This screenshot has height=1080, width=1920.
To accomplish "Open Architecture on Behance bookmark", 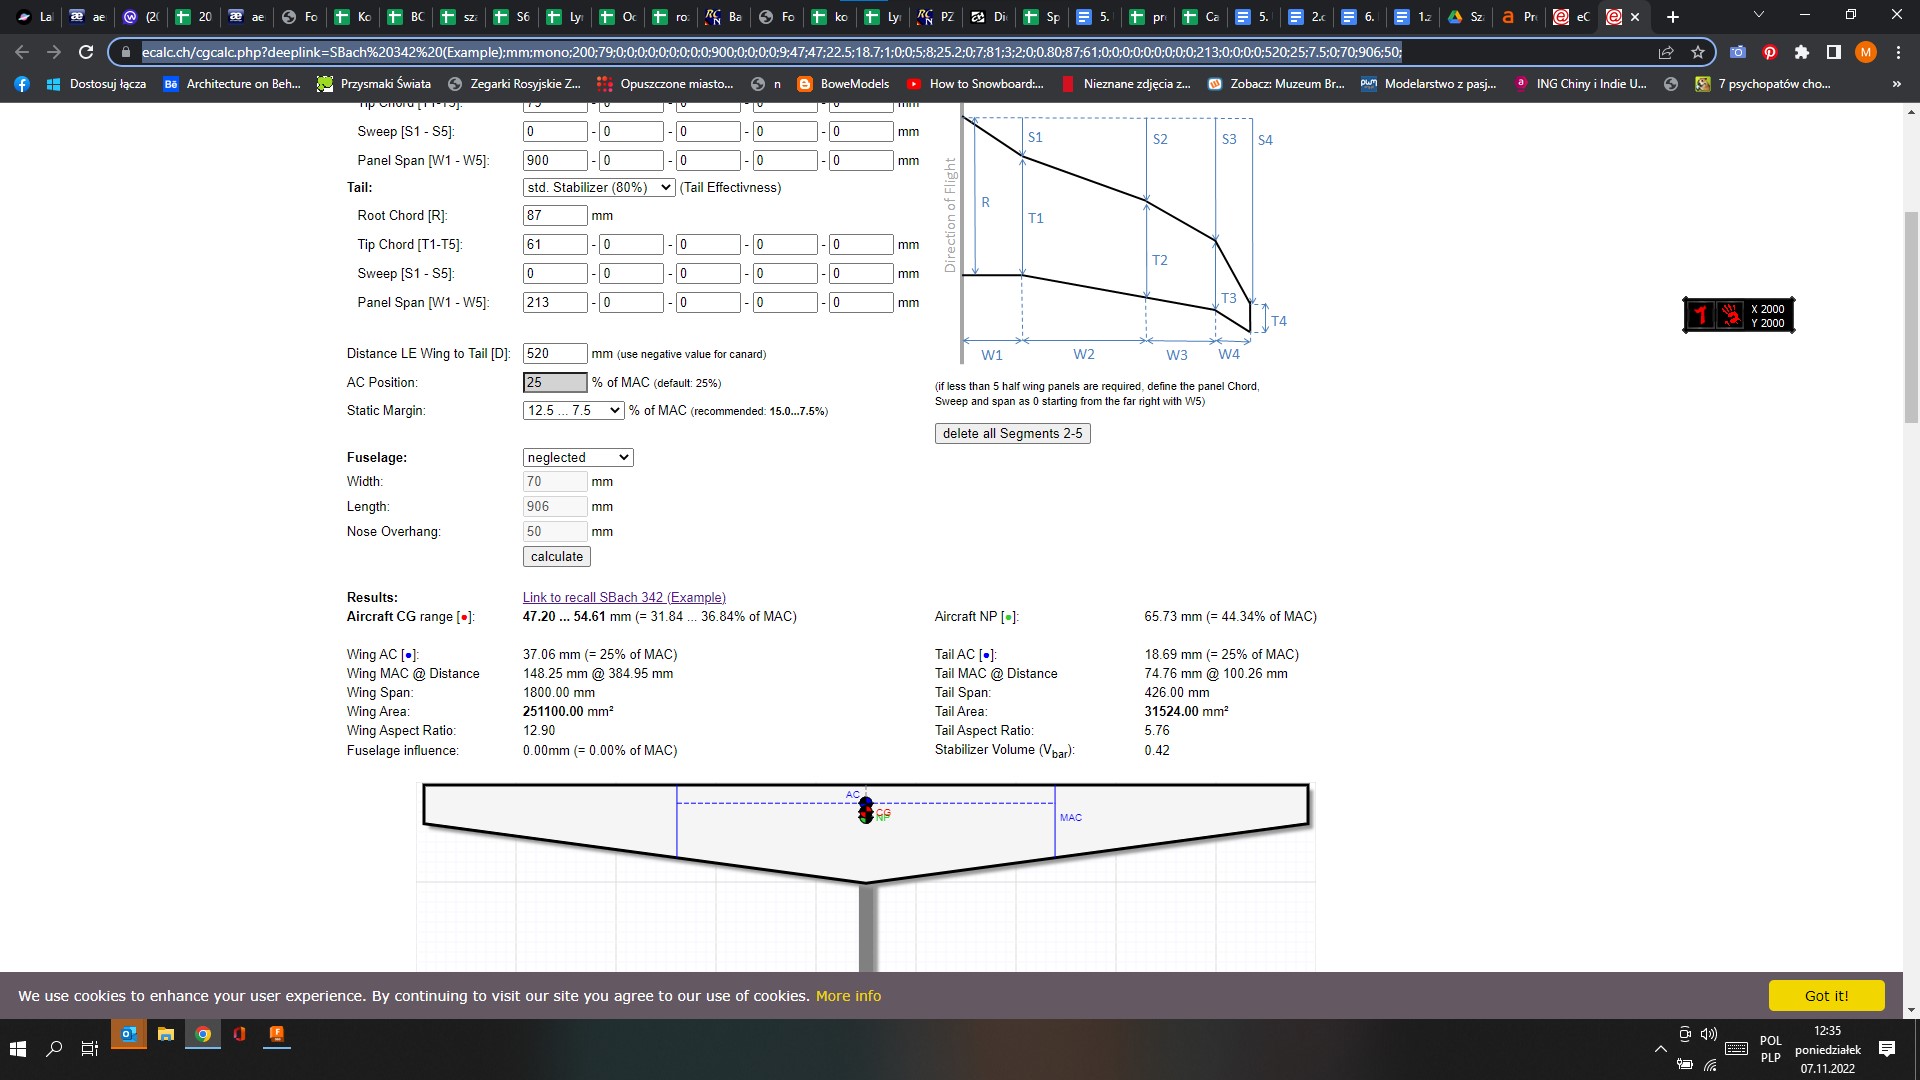I will 232,84.
